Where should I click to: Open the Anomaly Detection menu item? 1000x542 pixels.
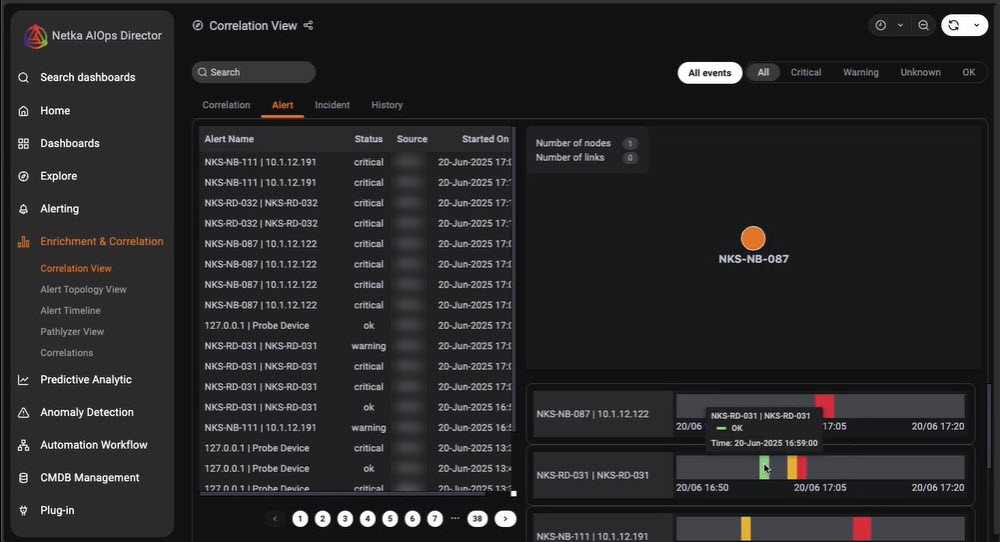[87, 412]
